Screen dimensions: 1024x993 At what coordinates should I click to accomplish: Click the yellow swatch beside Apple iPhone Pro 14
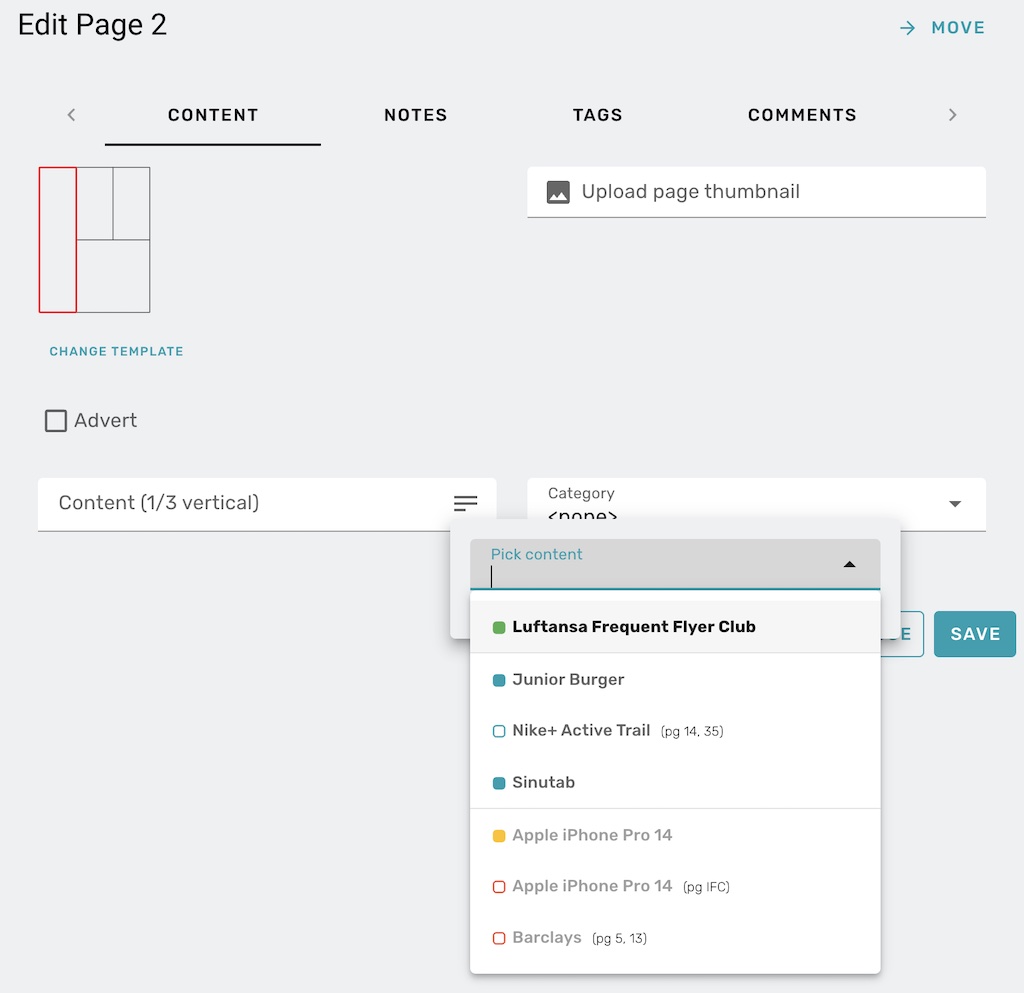496,835
